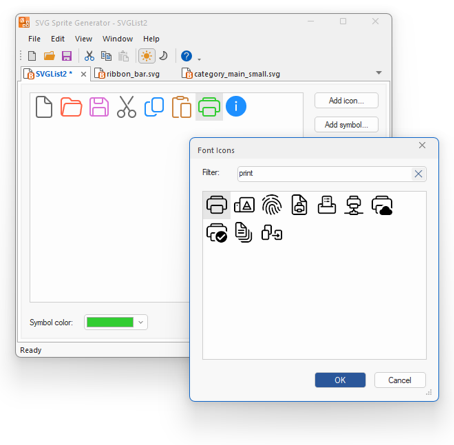Select the pink floppy save sprite icon
Image resolution: width=454 pixels, height=445 pixels.
pyautogui.click(x=99, y=107)
